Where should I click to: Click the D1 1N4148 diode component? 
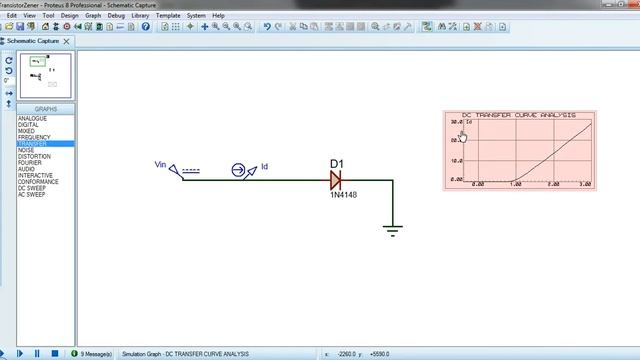(336, 180)
